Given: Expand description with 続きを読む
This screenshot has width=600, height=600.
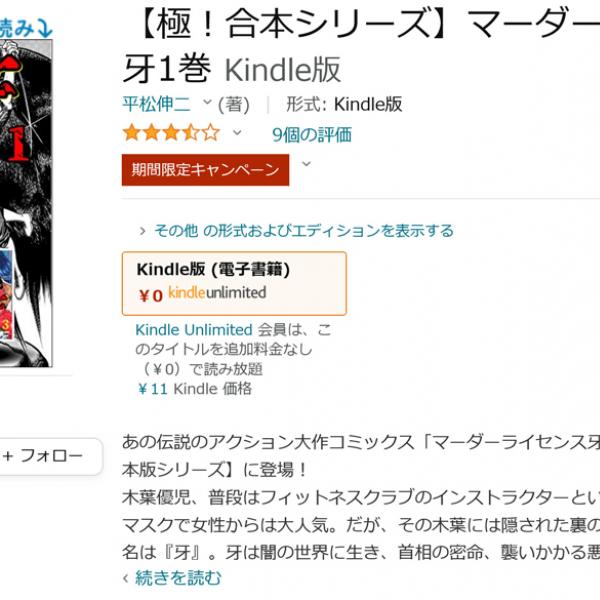Looking at the screenshot, I should tap(178, 577).
